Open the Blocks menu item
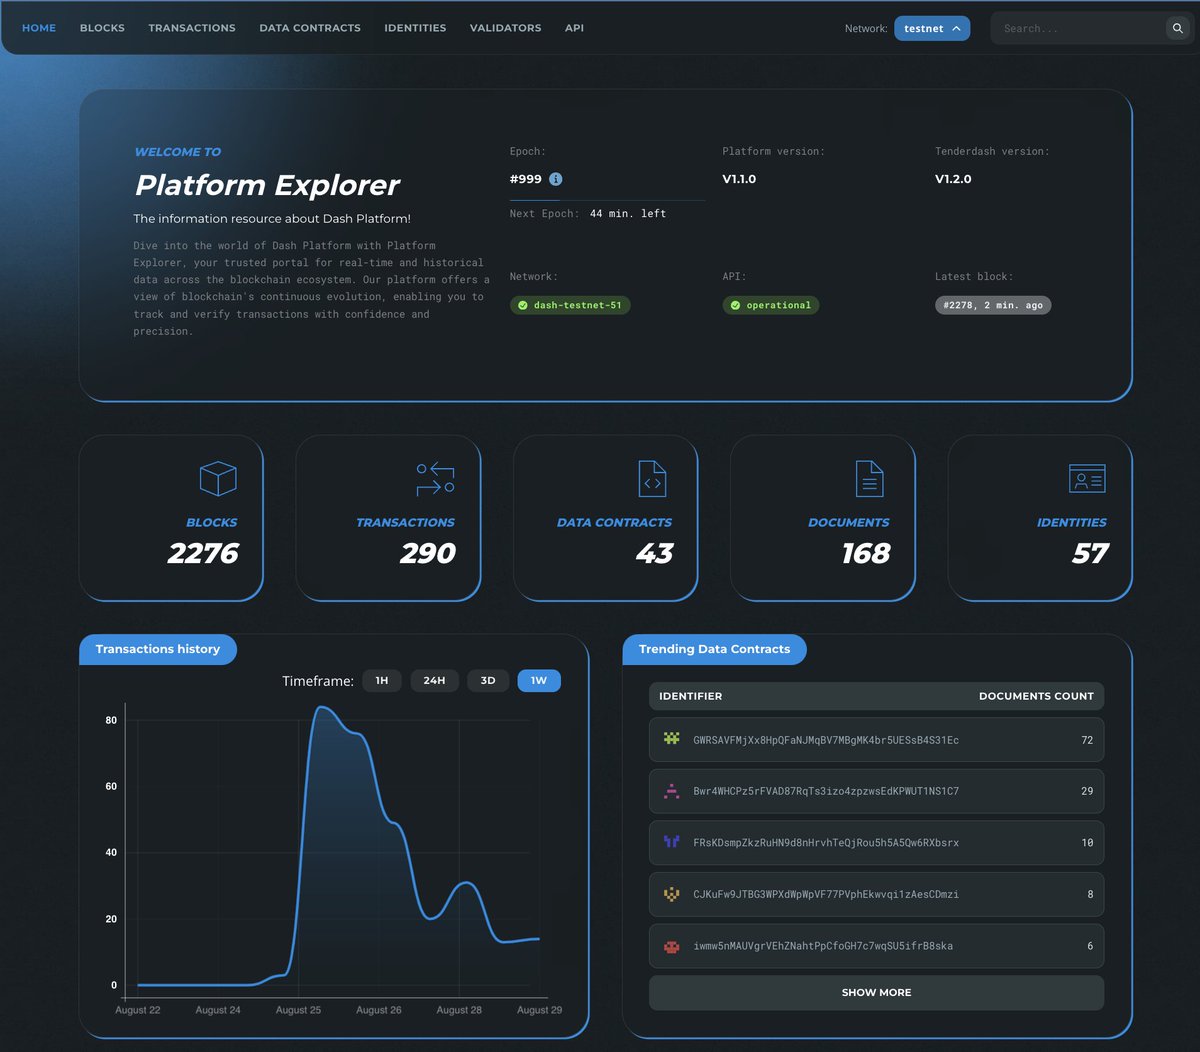Image resolution: width=1200 pixels, height=1052 pixels. (102, 28)
